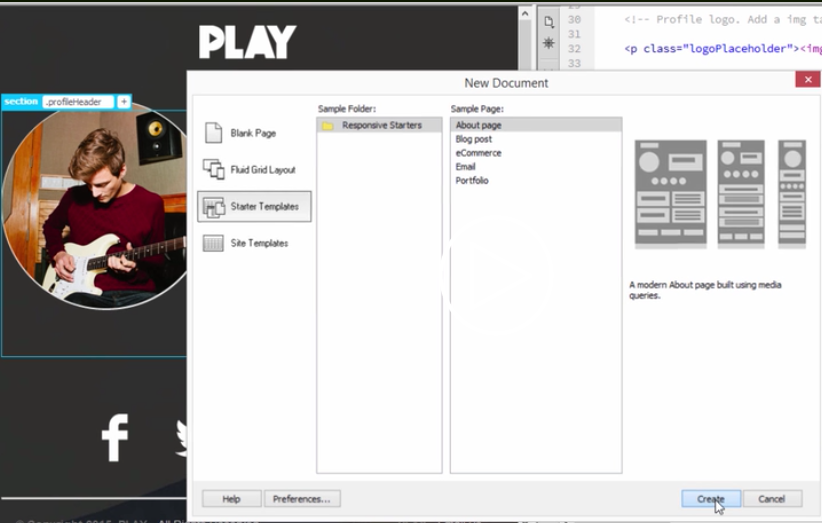Screen dimensions: 822x523
Task: Pick the eCommerce sample page
Action: [x=478, y=153]
